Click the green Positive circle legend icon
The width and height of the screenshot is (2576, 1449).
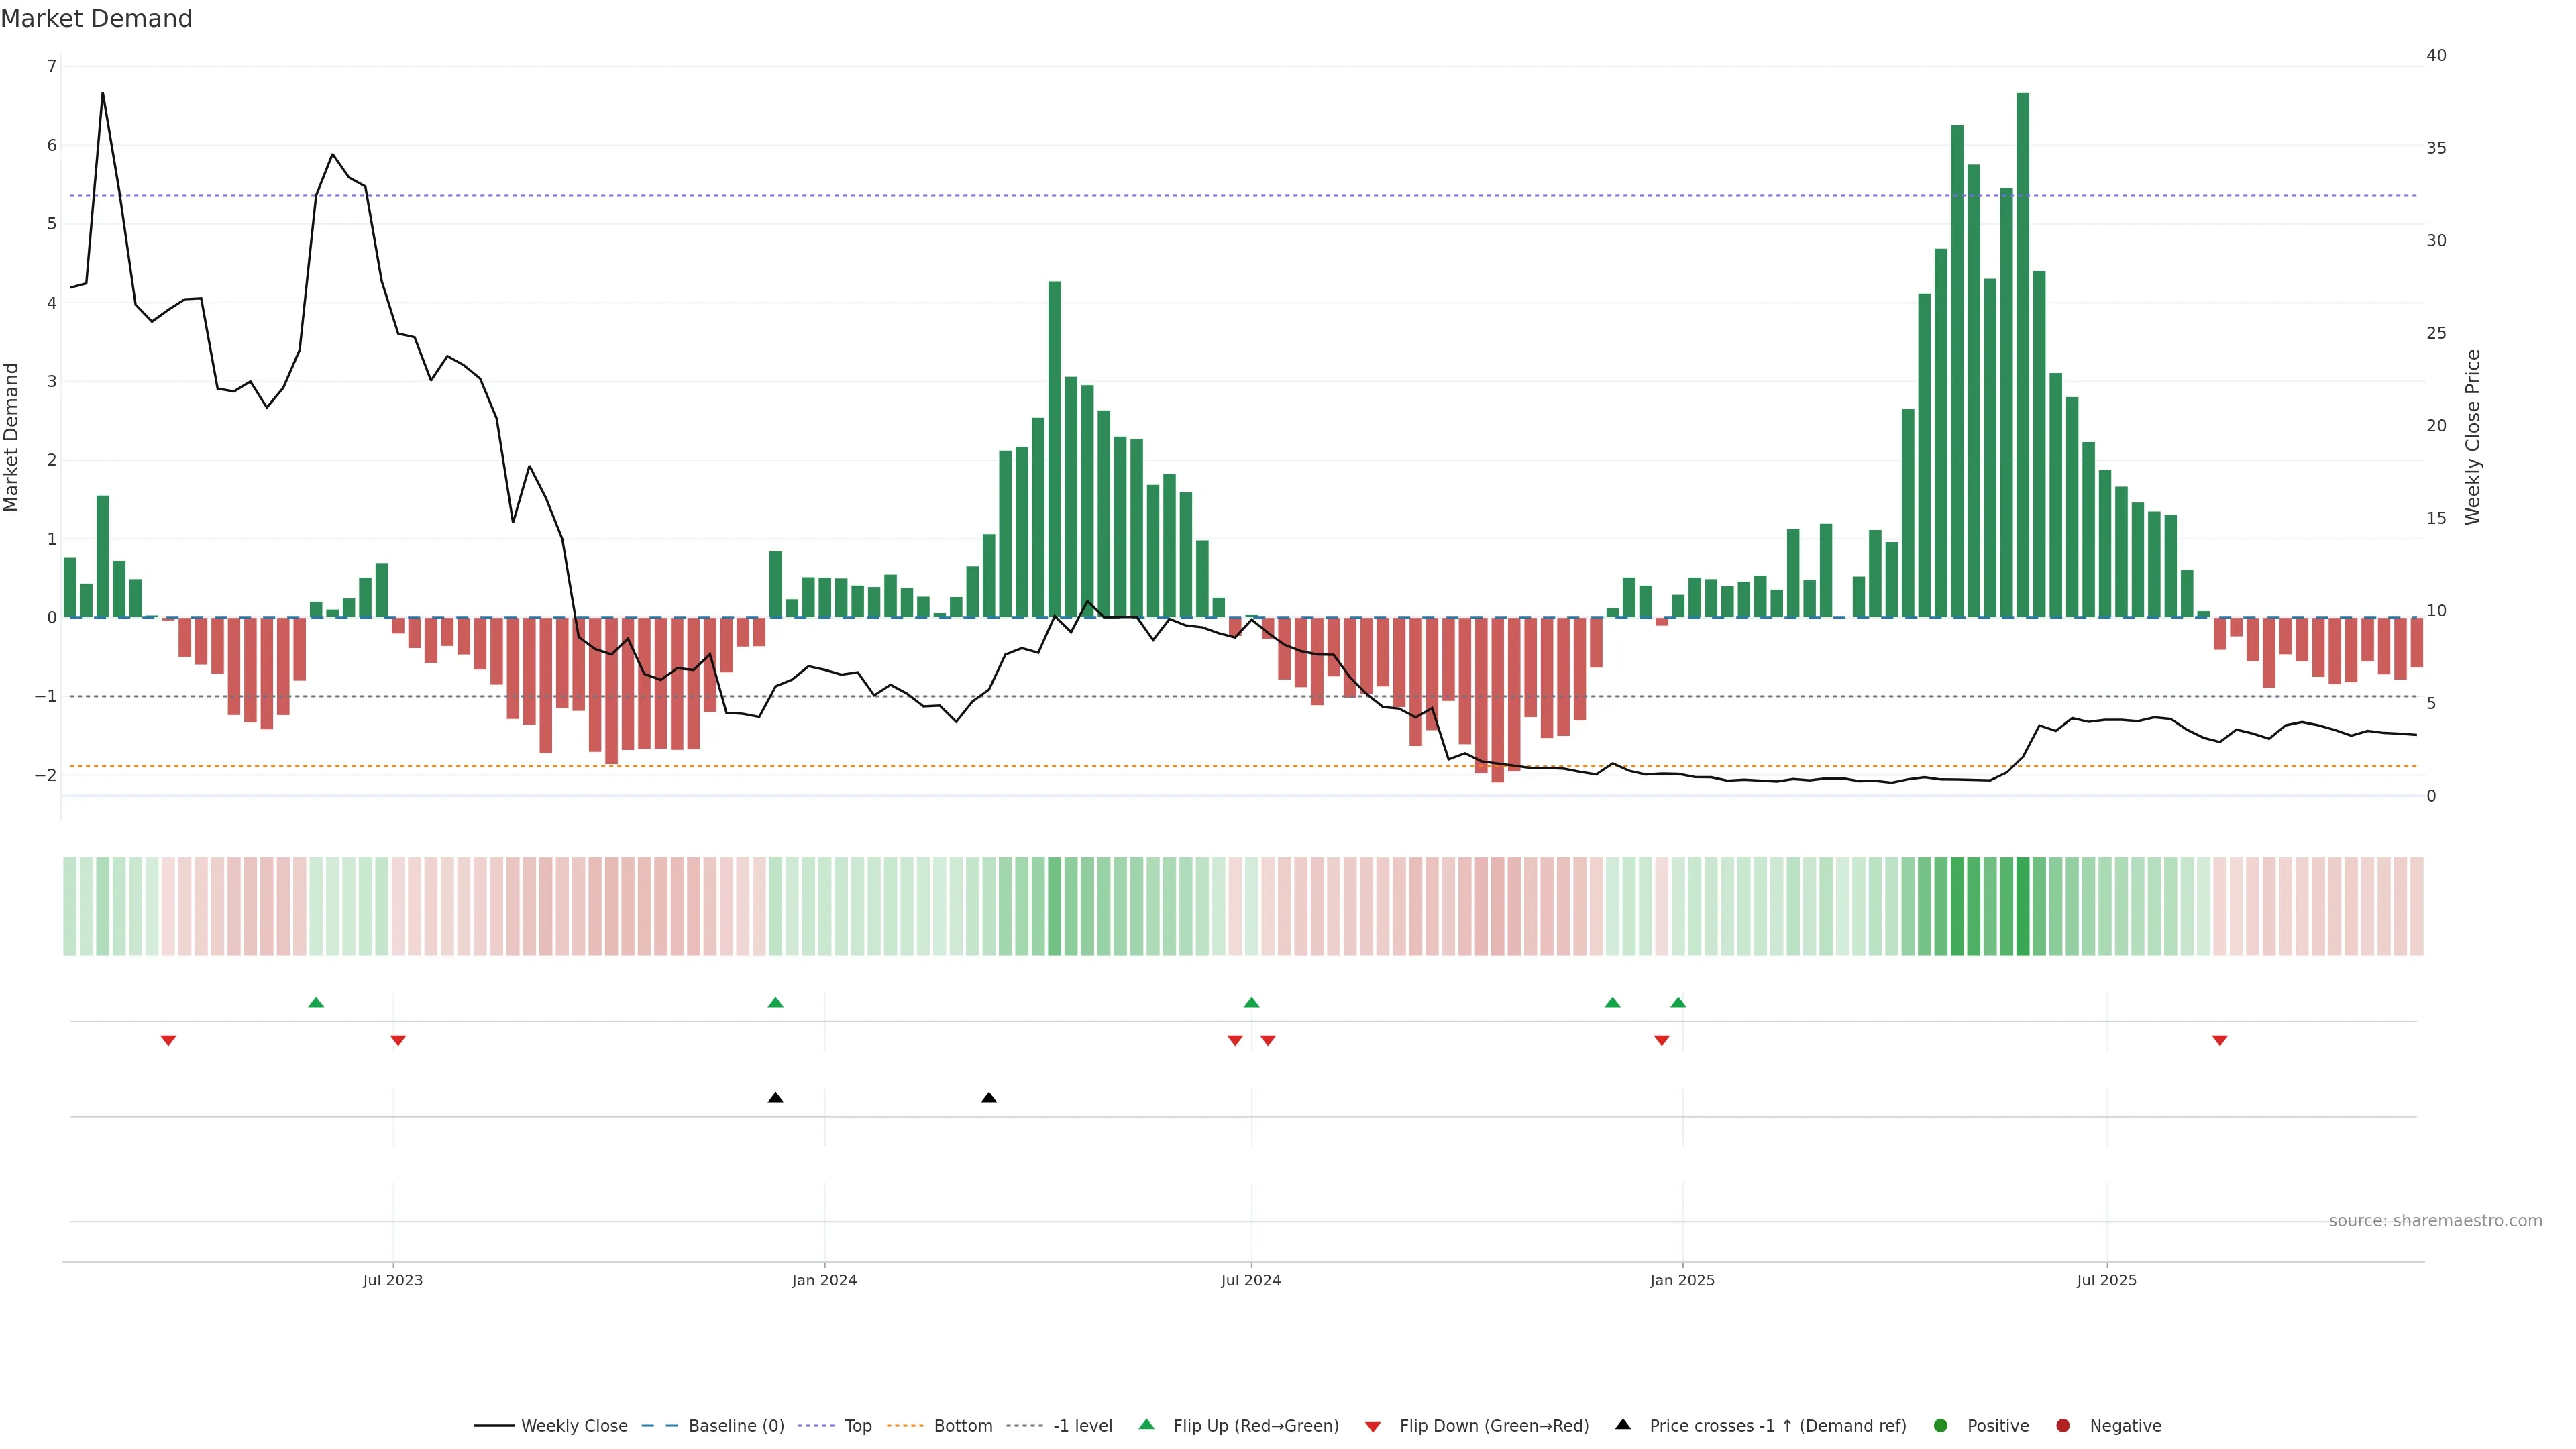[x=1941, y=1426]
